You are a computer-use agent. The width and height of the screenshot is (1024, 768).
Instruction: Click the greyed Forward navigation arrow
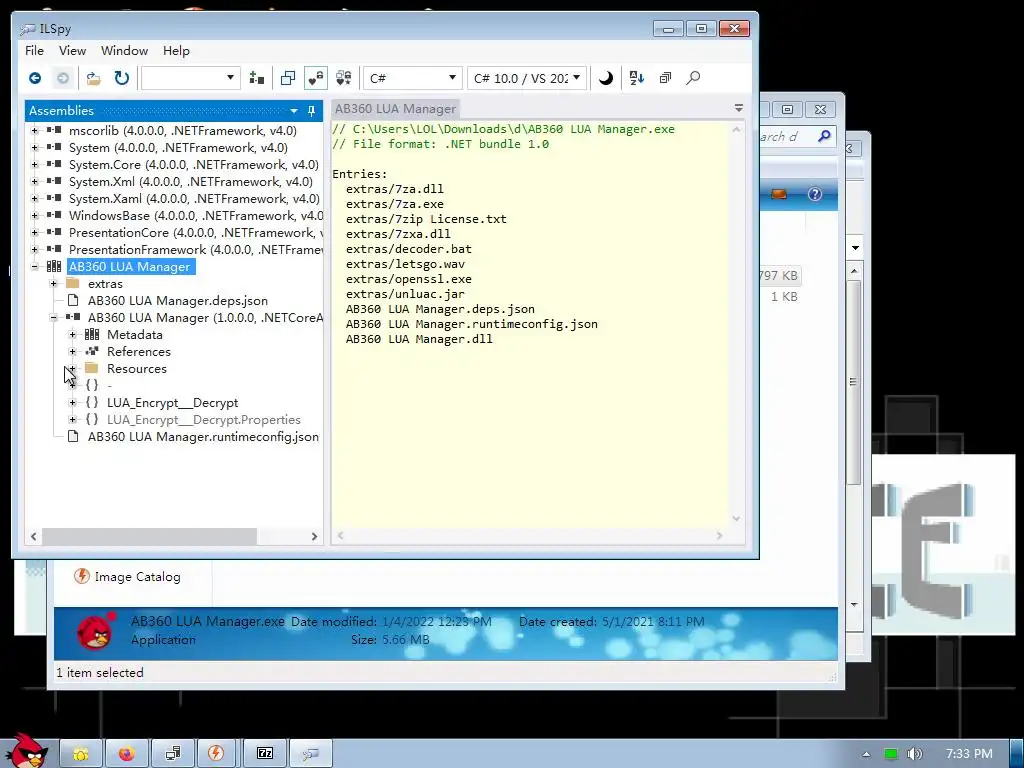click(x=63, y=78)
